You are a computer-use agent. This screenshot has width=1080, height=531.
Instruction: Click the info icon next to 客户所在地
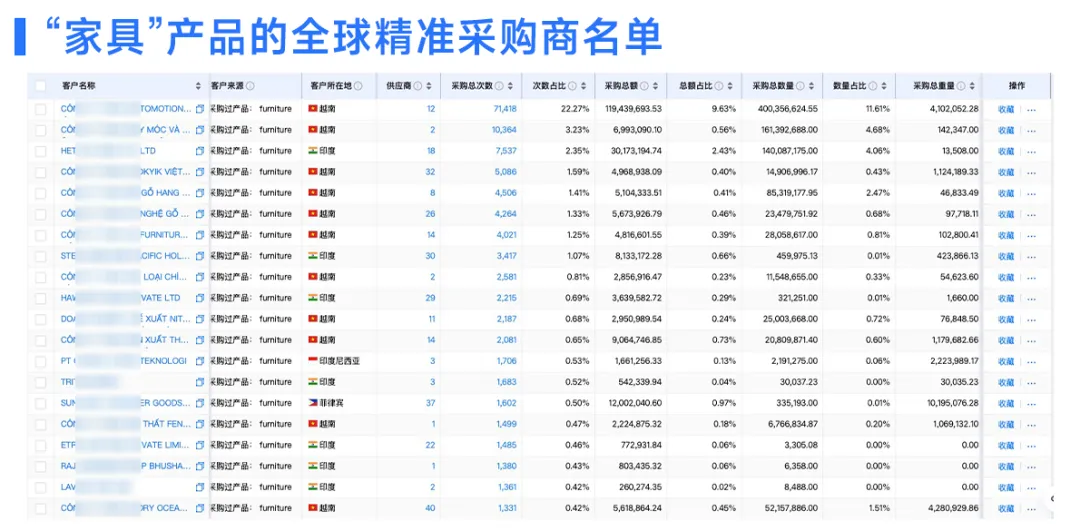pyautogui.click(x=358, y=86)
